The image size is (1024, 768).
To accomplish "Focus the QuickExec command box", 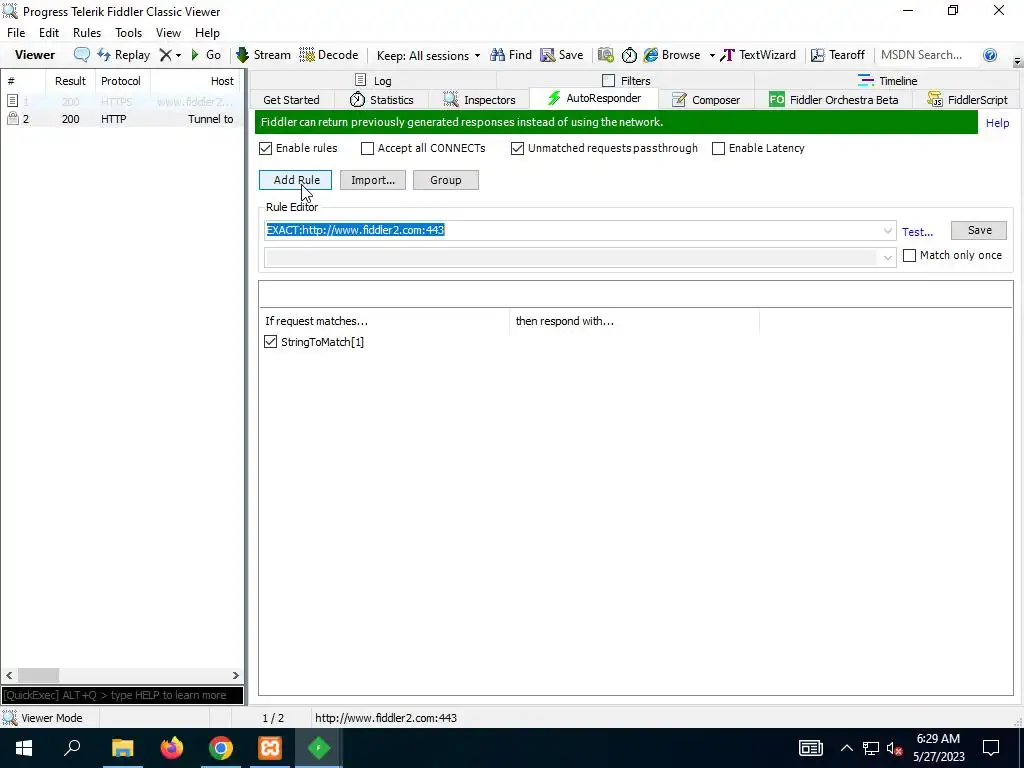I will [x=122, y=695].
